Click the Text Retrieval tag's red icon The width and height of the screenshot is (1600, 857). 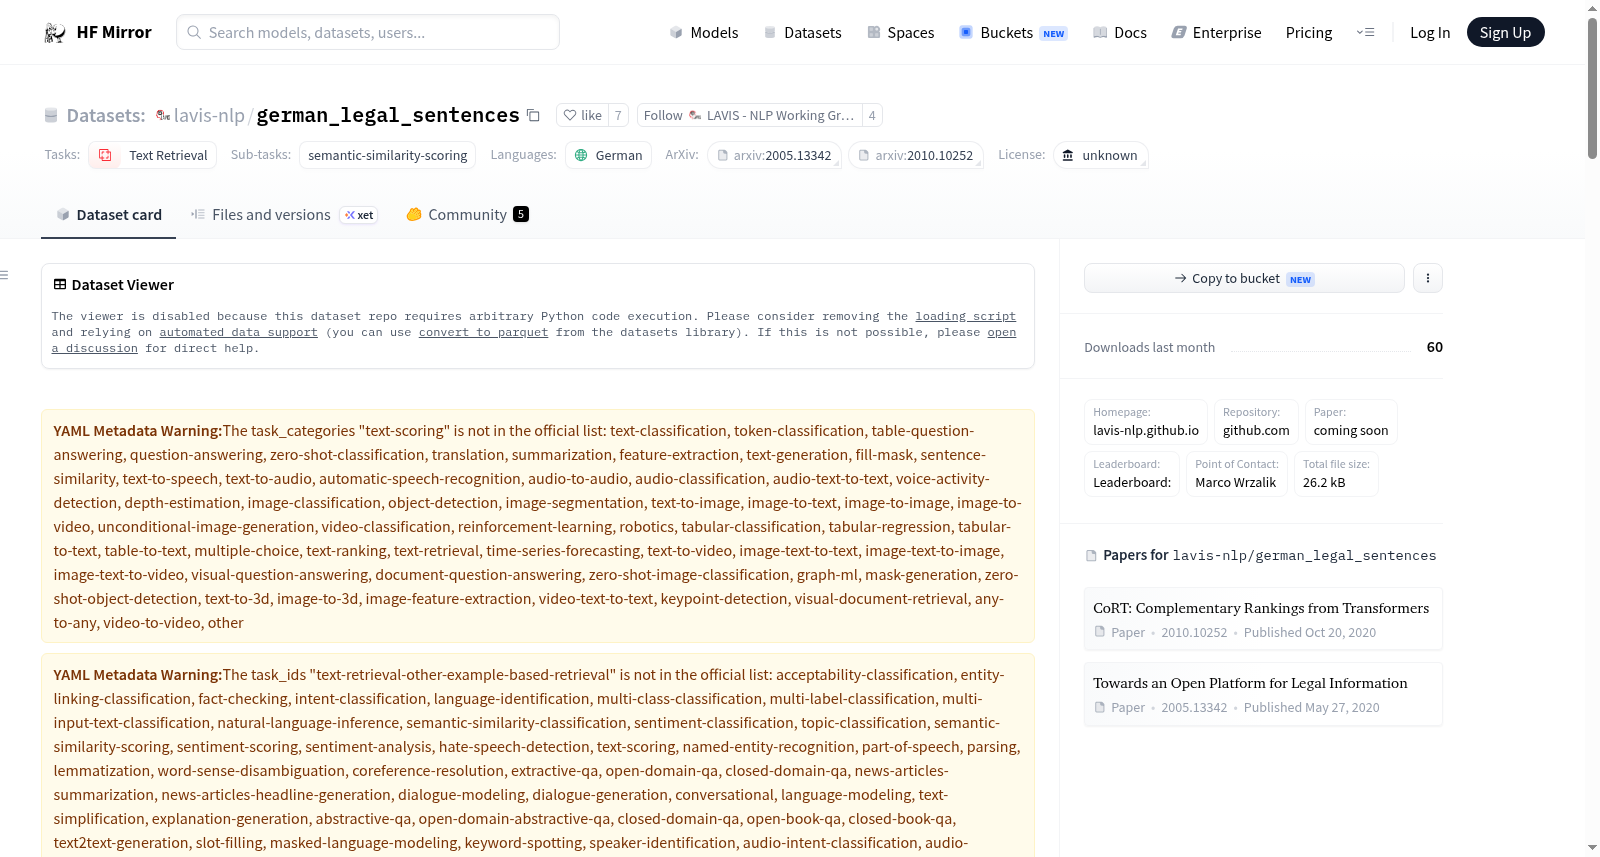point(105,155)
